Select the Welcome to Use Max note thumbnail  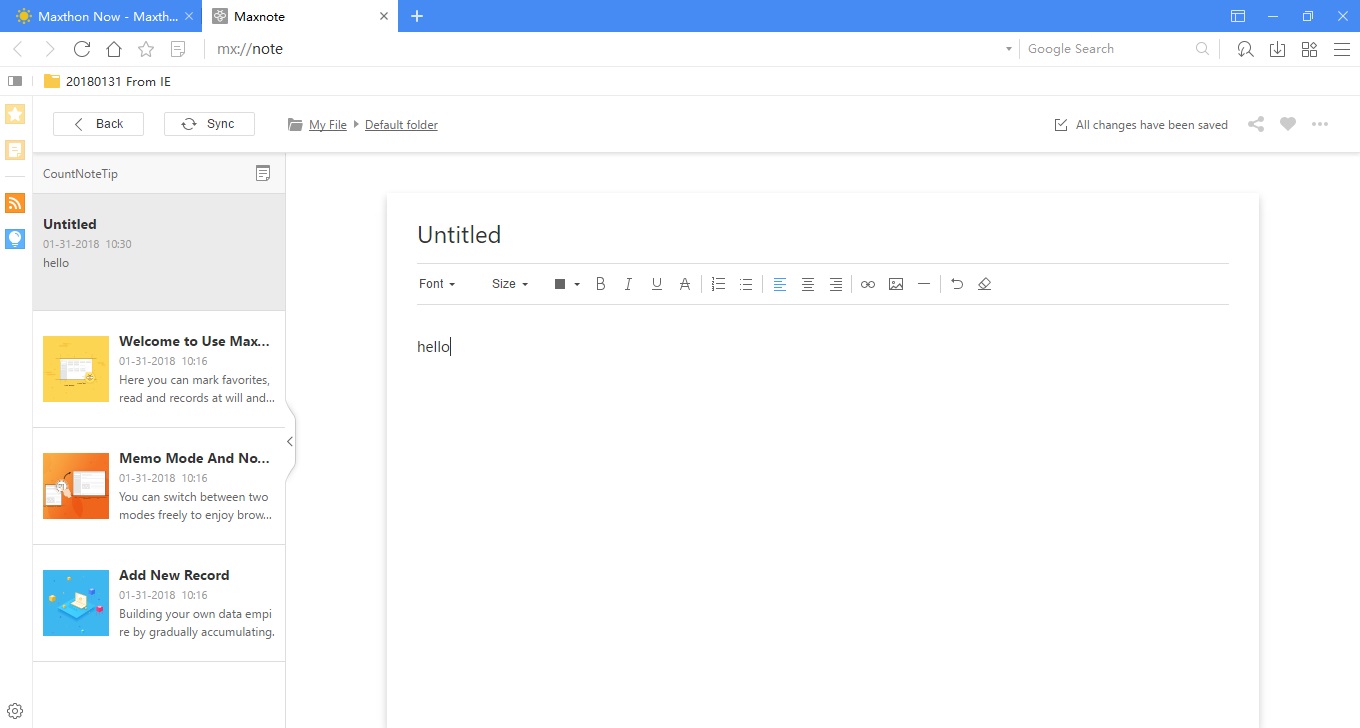(75, 368)
